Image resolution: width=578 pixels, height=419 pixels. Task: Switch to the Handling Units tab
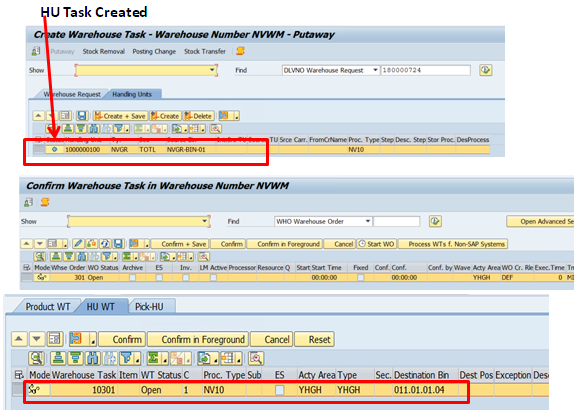click(x=132, y=94)
